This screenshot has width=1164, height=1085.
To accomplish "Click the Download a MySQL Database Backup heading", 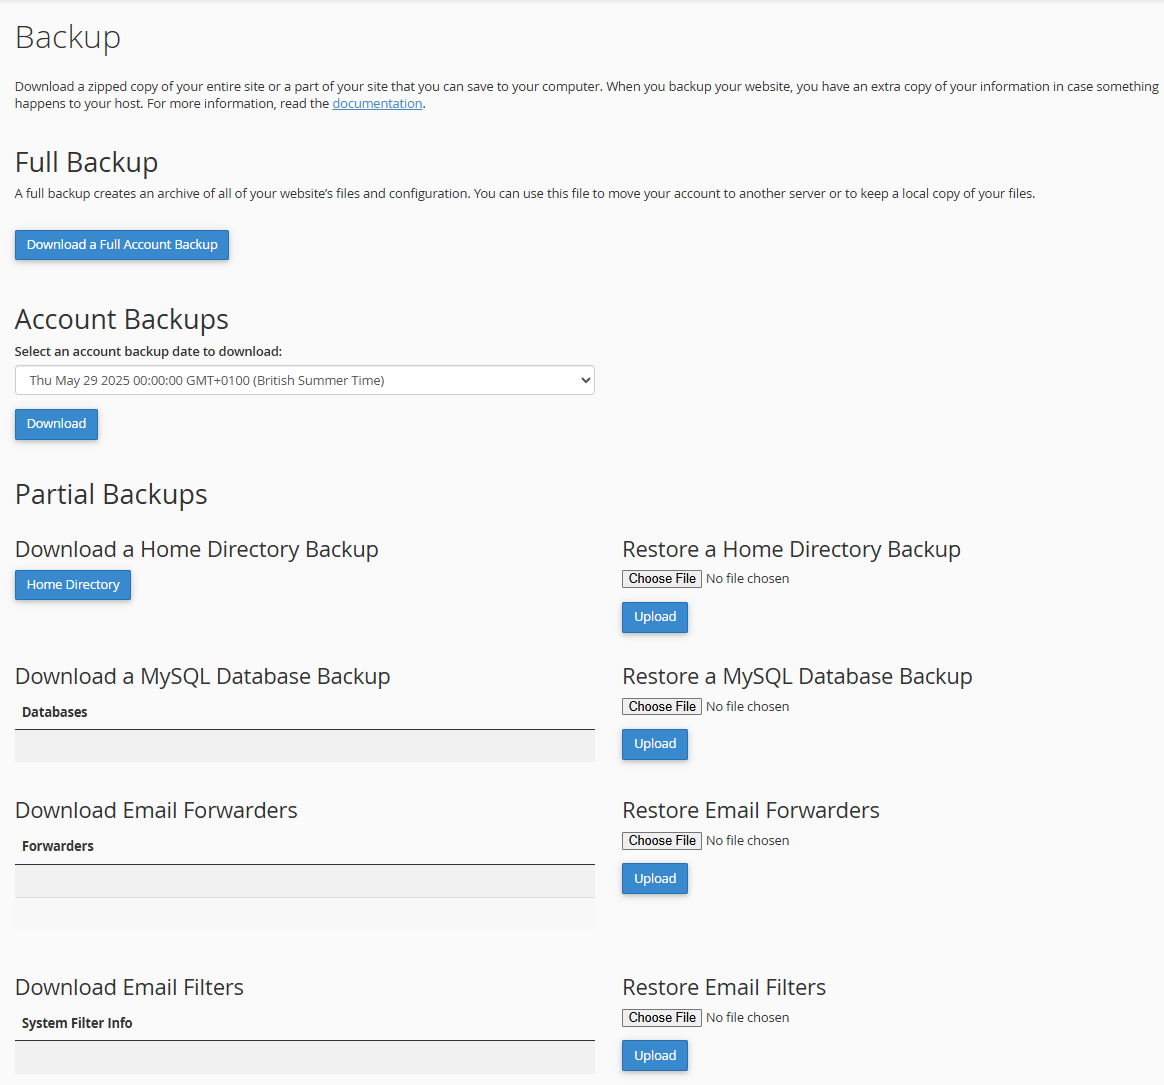I will [203, 677].
